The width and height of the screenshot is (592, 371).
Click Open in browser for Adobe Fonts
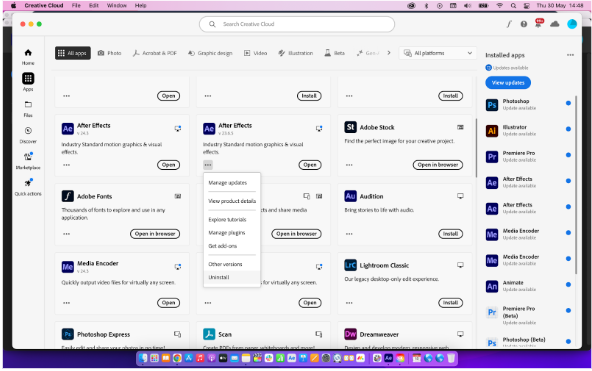(x=155, y=234)
